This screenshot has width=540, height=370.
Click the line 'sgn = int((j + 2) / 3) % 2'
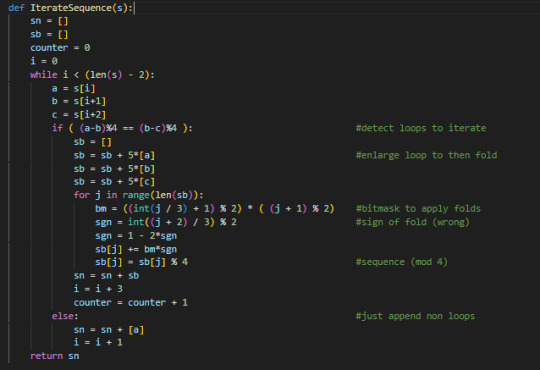coord(166,222)
